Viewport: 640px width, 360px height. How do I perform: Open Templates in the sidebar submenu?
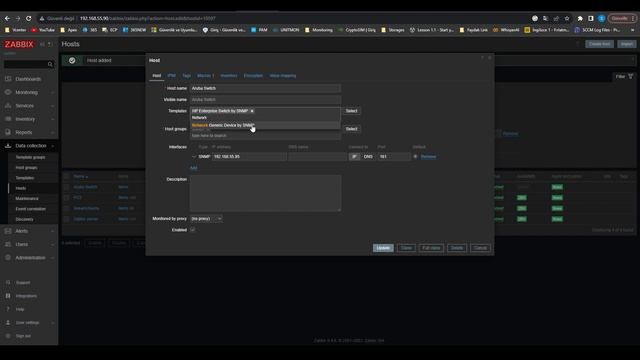(25, 178)
